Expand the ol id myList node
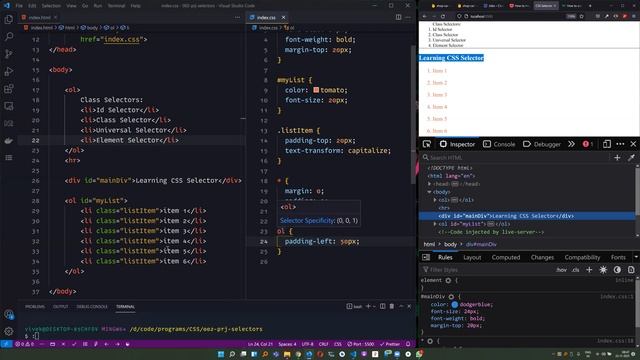Viewport: 640px width, 360px height. (435, 224)
